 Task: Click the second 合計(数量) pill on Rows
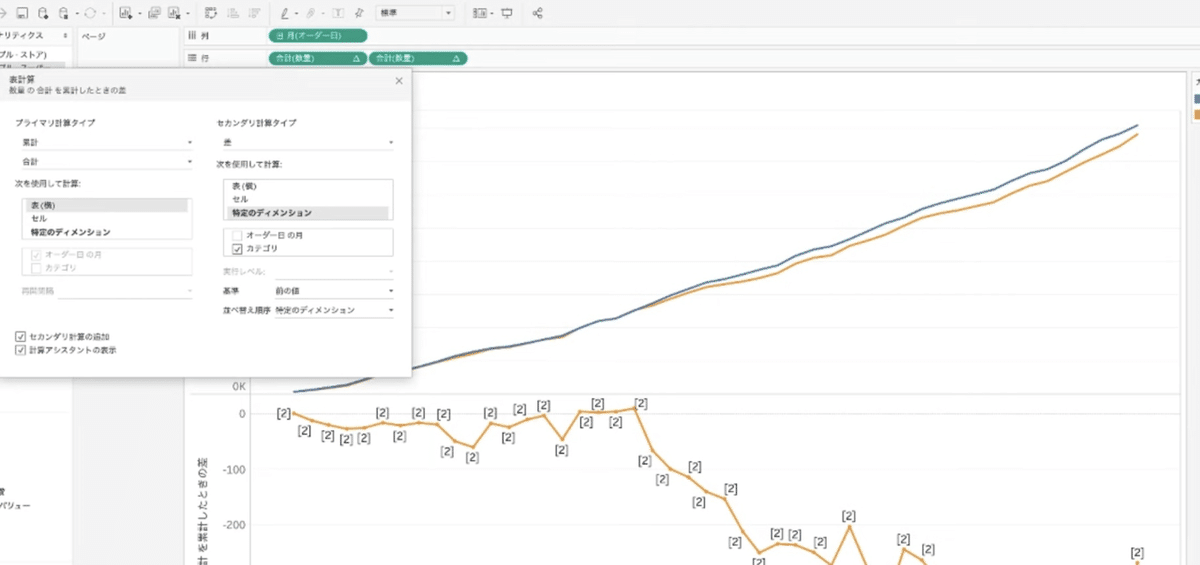click(418, 58)
